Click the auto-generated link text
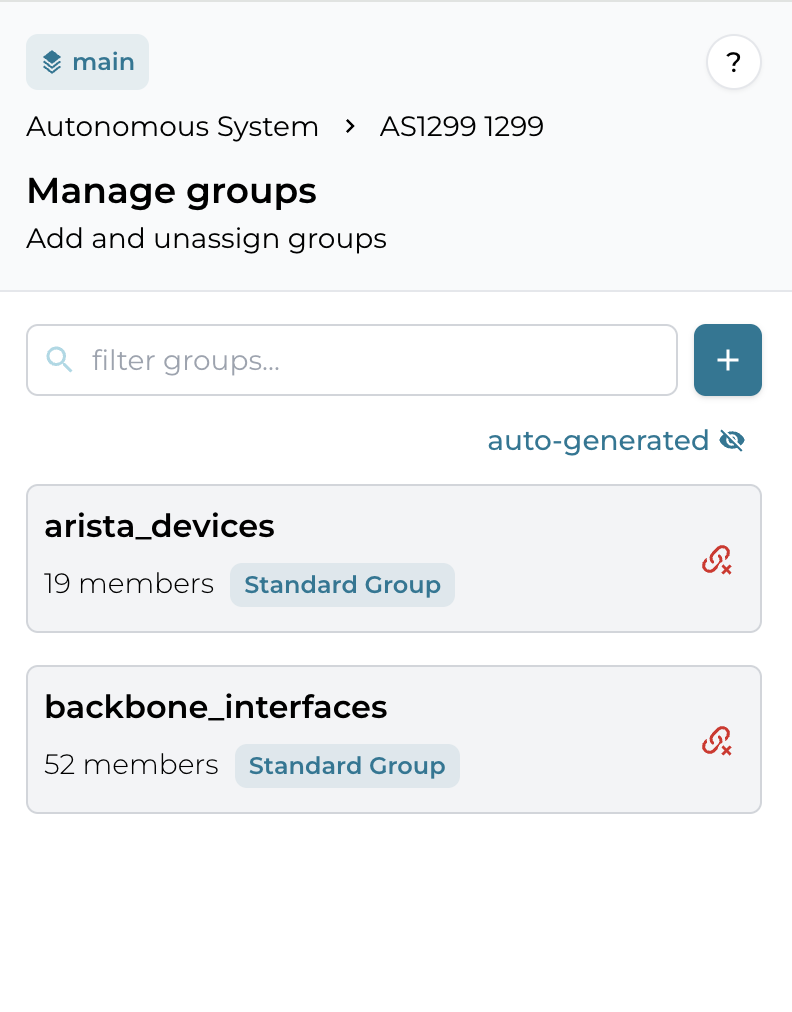Image resolution: width=792 pixels, height=1012 pixels. (597, 440)
